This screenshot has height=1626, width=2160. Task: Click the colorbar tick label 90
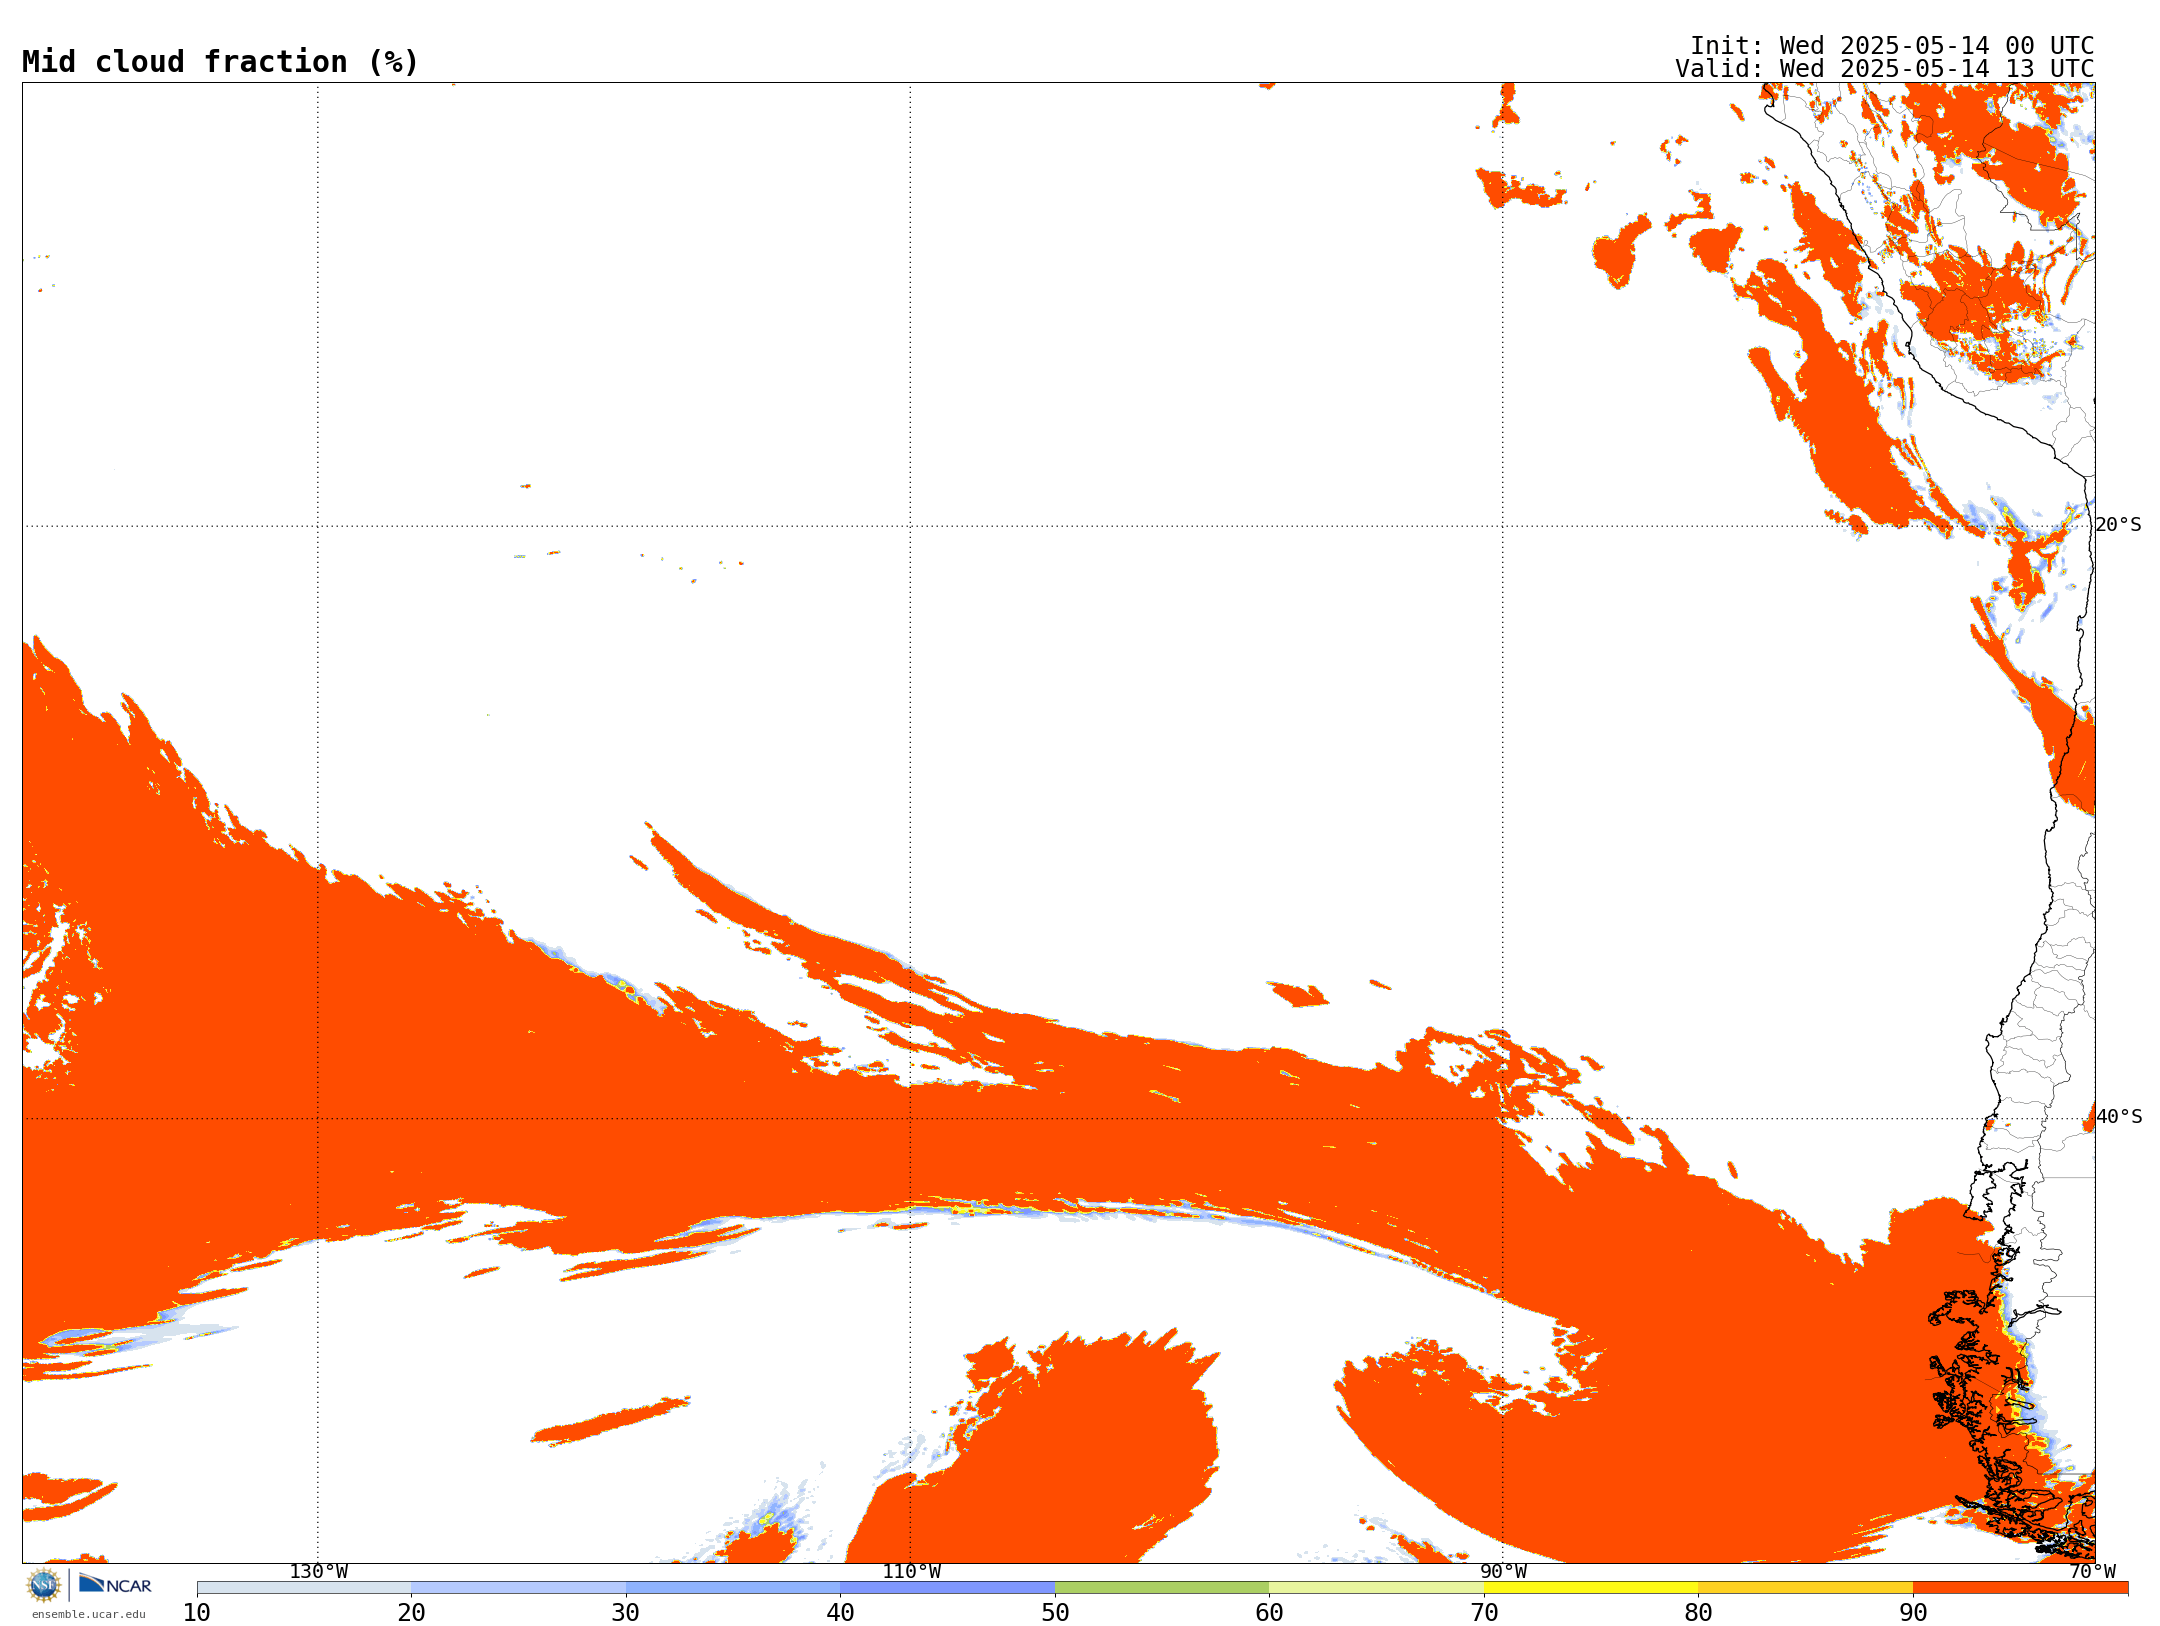click(1913, 1612)
